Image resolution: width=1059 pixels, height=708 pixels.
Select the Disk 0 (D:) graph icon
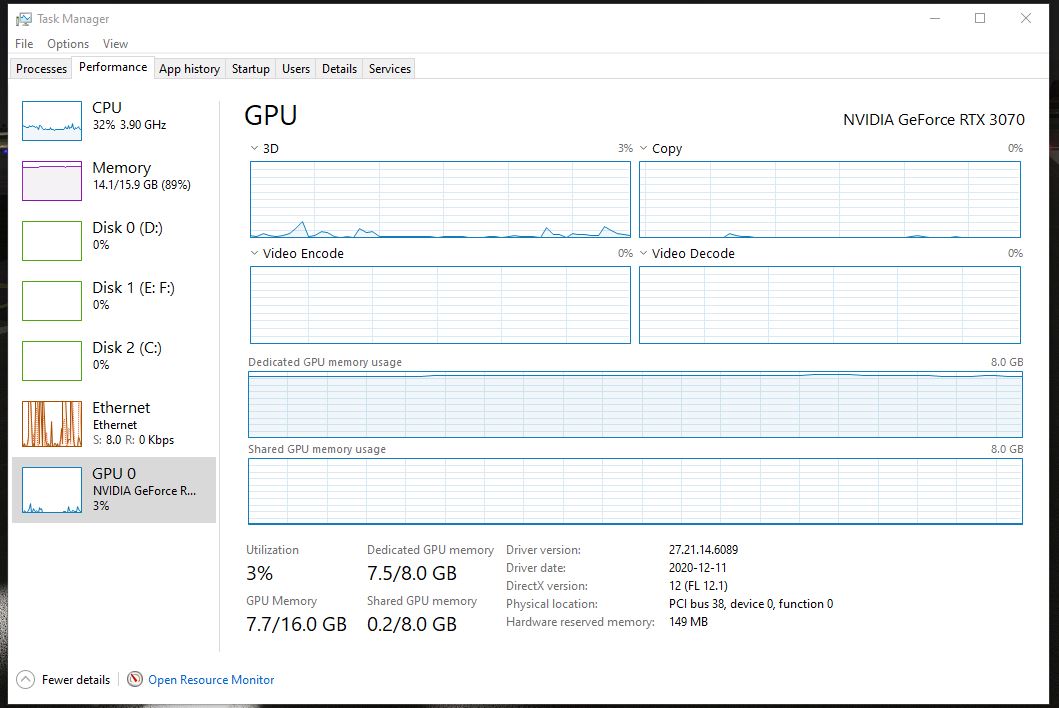click(52, 240)
